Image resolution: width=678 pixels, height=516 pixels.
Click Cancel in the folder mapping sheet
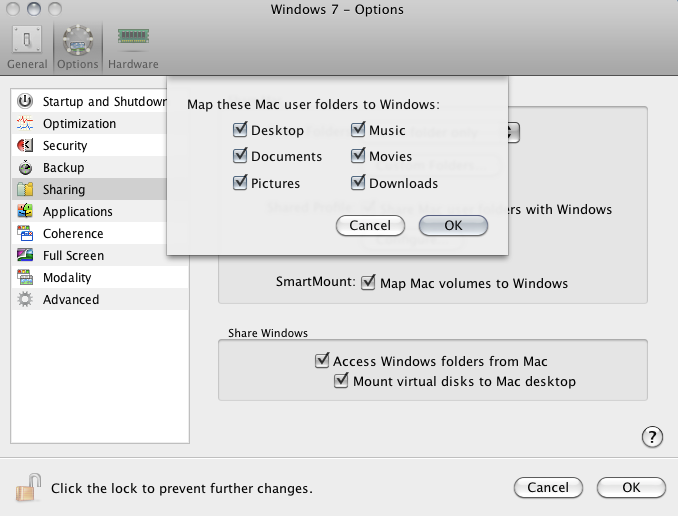click(370, 225)
